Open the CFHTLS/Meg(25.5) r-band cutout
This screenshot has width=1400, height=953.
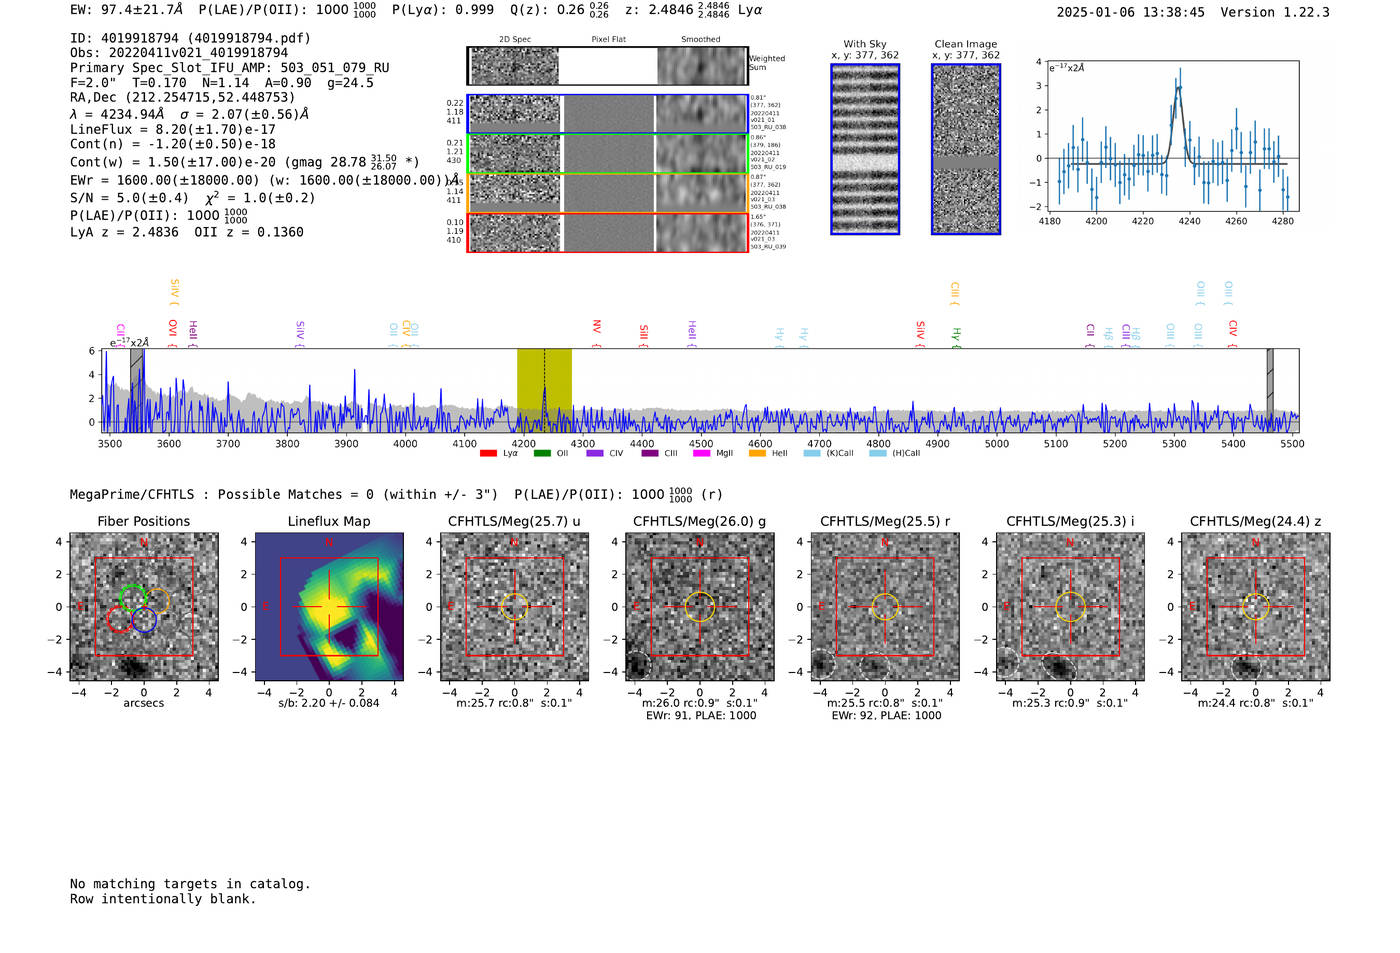click(885, 607)
